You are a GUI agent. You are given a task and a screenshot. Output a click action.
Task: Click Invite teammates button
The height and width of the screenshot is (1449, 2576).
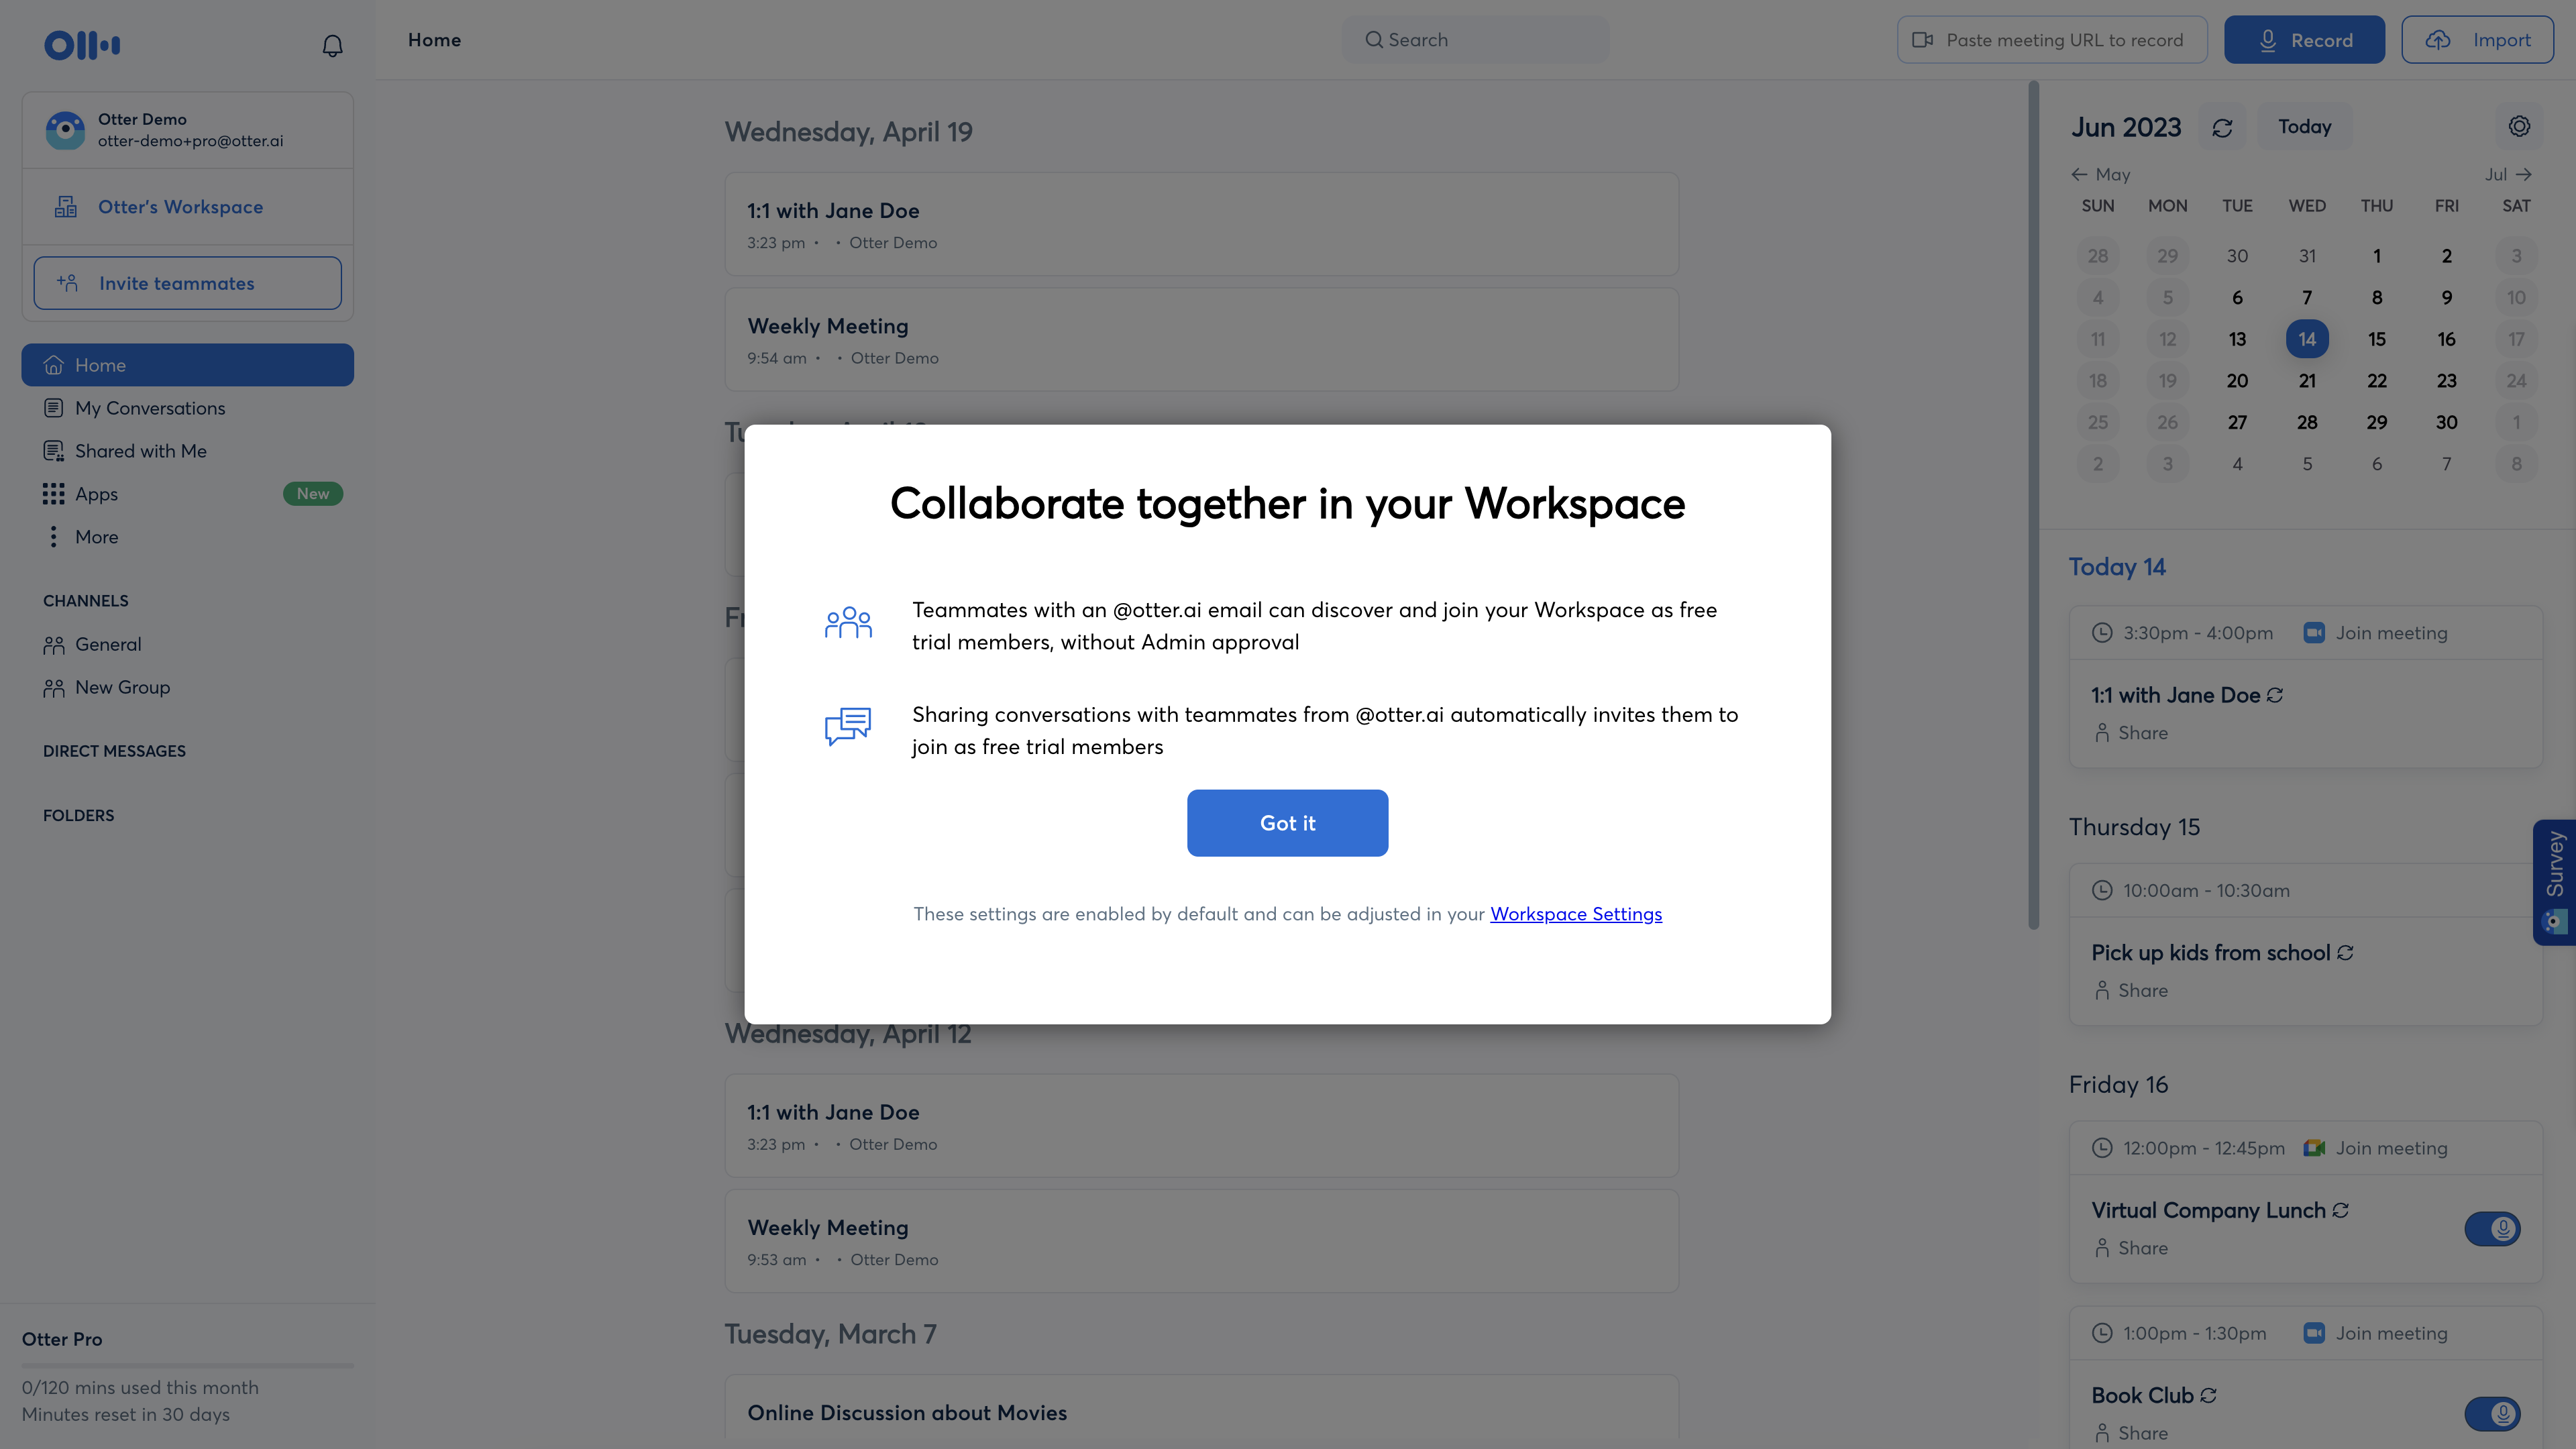188,283
